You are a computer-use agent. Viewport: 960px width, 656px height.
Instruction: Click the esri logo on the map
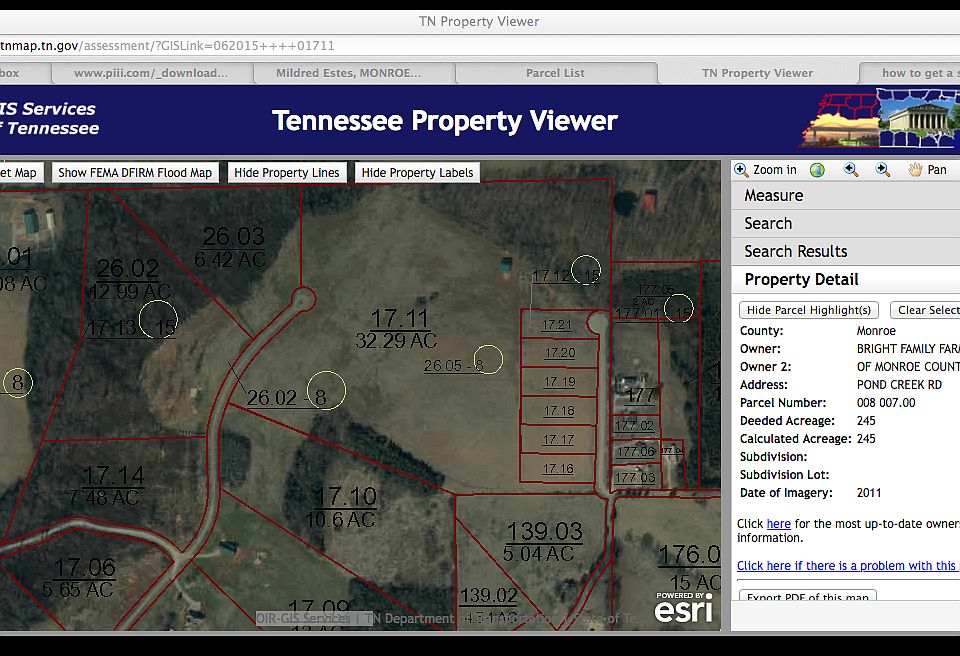(x=684, y=607)
